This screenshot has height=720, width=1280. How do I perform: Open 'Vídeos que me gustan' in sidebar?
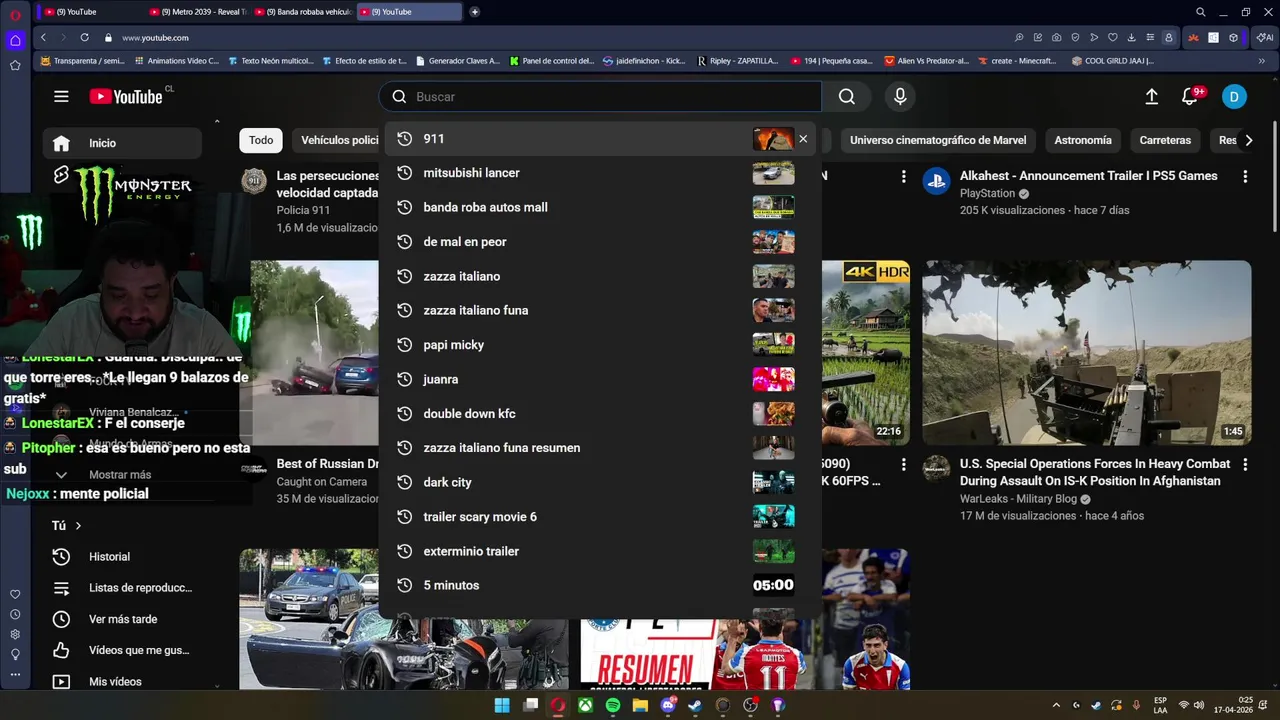tap(122, 650)
